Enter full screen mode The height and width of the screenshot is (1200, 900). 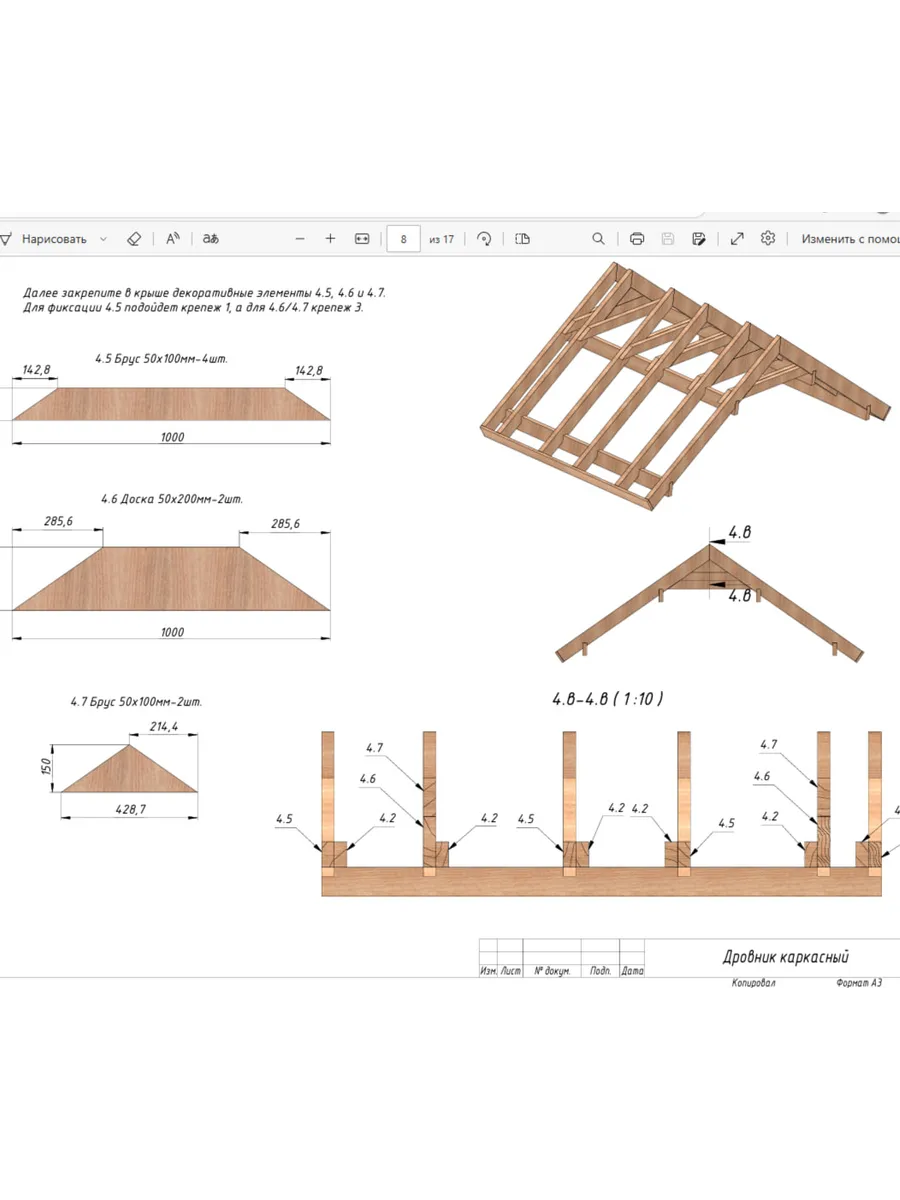coord(737,239)
